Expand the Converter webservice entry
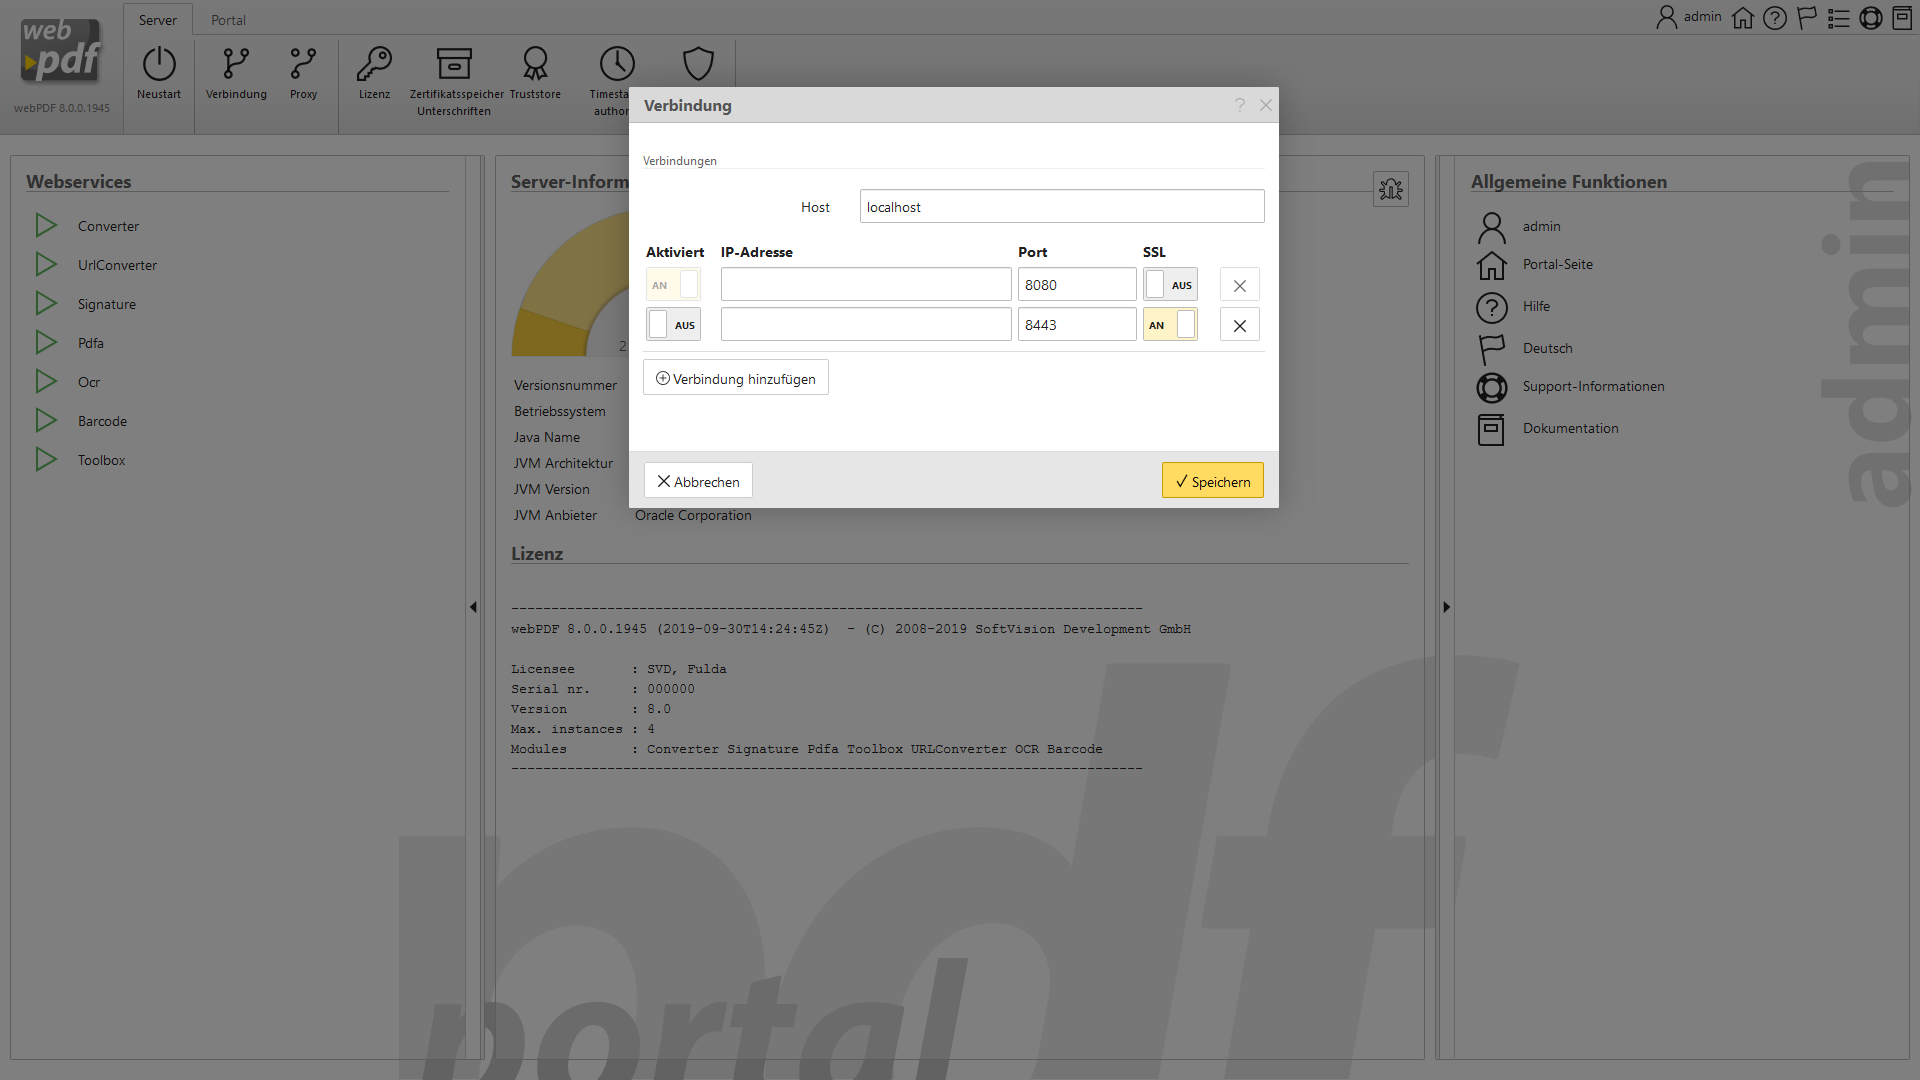1920x1080 pixels. [46, 226]
